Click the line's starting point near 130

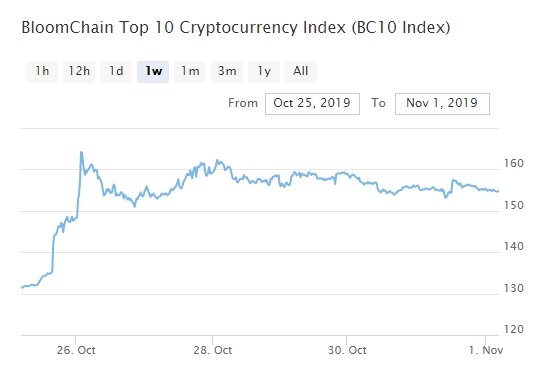tap(22, 288)
